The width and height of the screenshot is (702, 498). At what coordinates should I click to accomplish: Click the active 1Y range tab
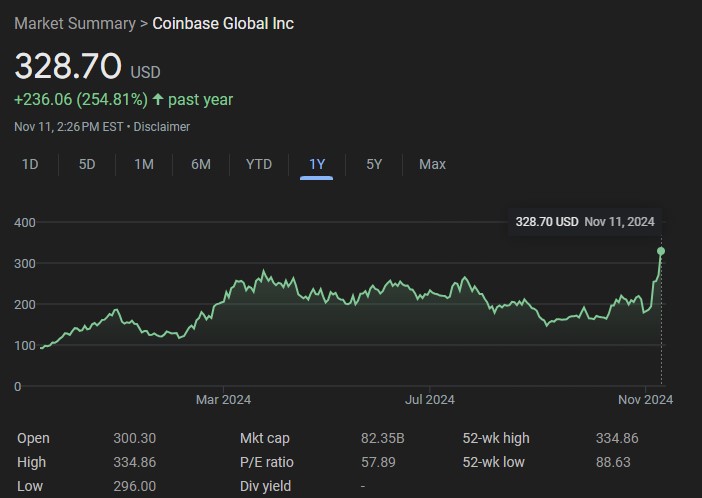coord(316,164)
